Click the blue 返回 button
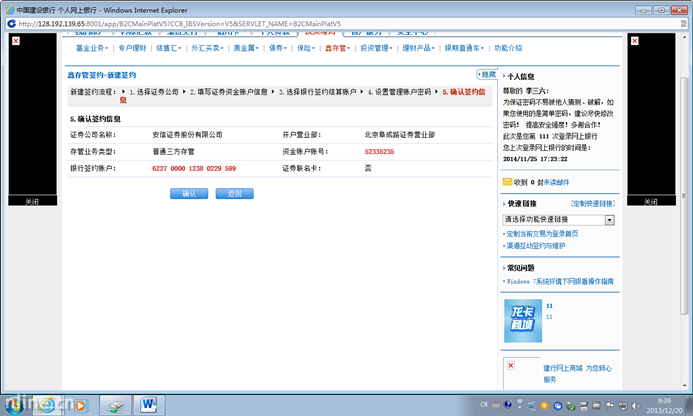Screen dimensions: 693x416 (x=235, y=194)
